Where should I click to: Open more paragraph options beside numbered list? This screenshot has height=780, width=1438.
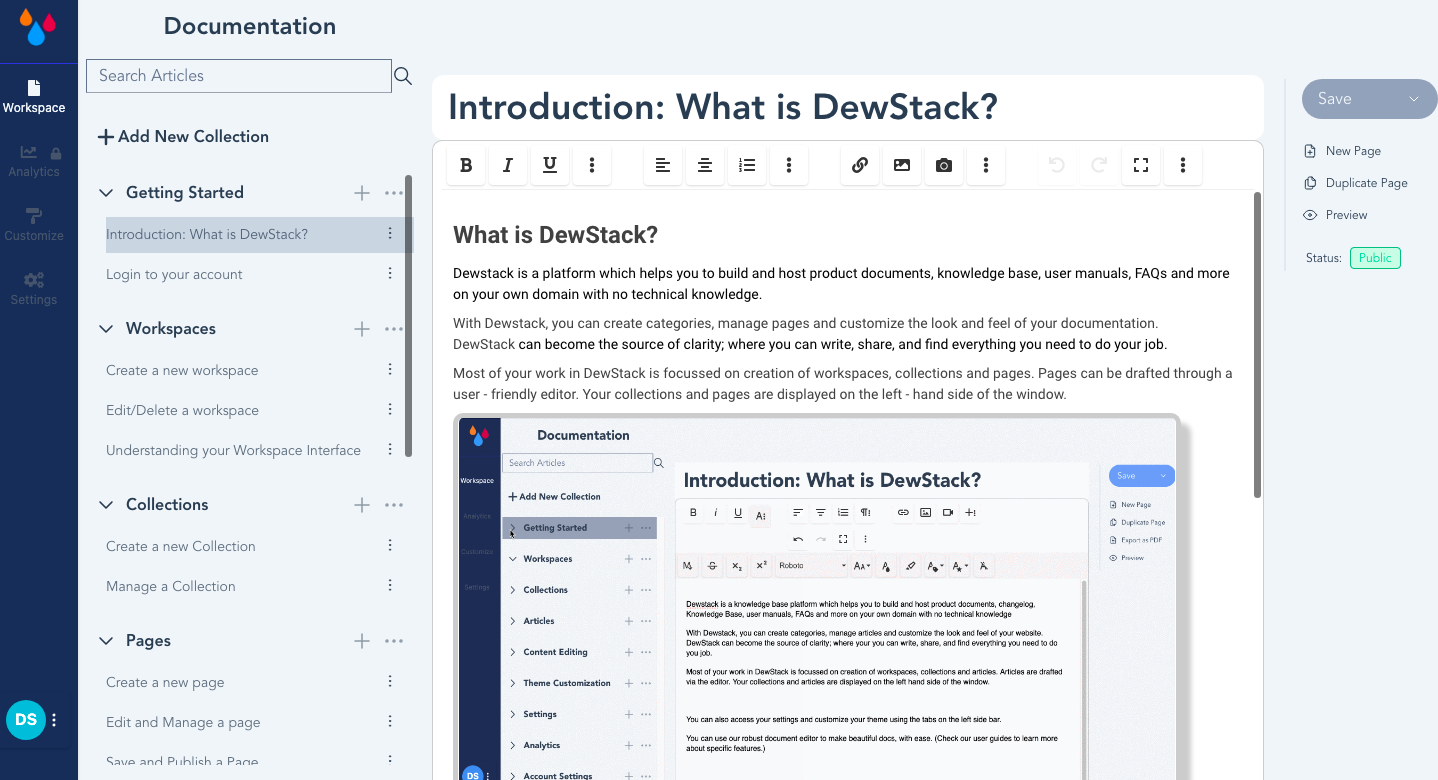coord(789,166)
